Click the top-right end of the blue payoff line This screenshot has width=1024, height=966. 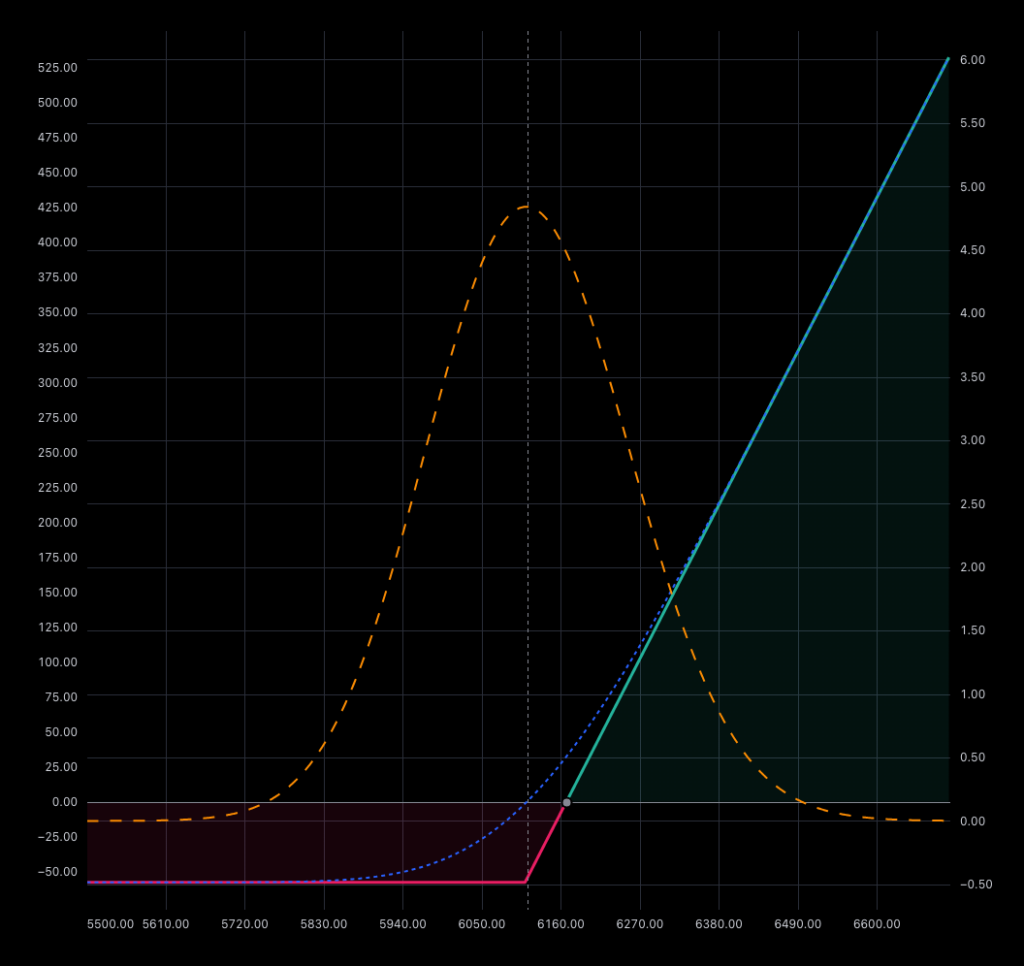point(947,60)
